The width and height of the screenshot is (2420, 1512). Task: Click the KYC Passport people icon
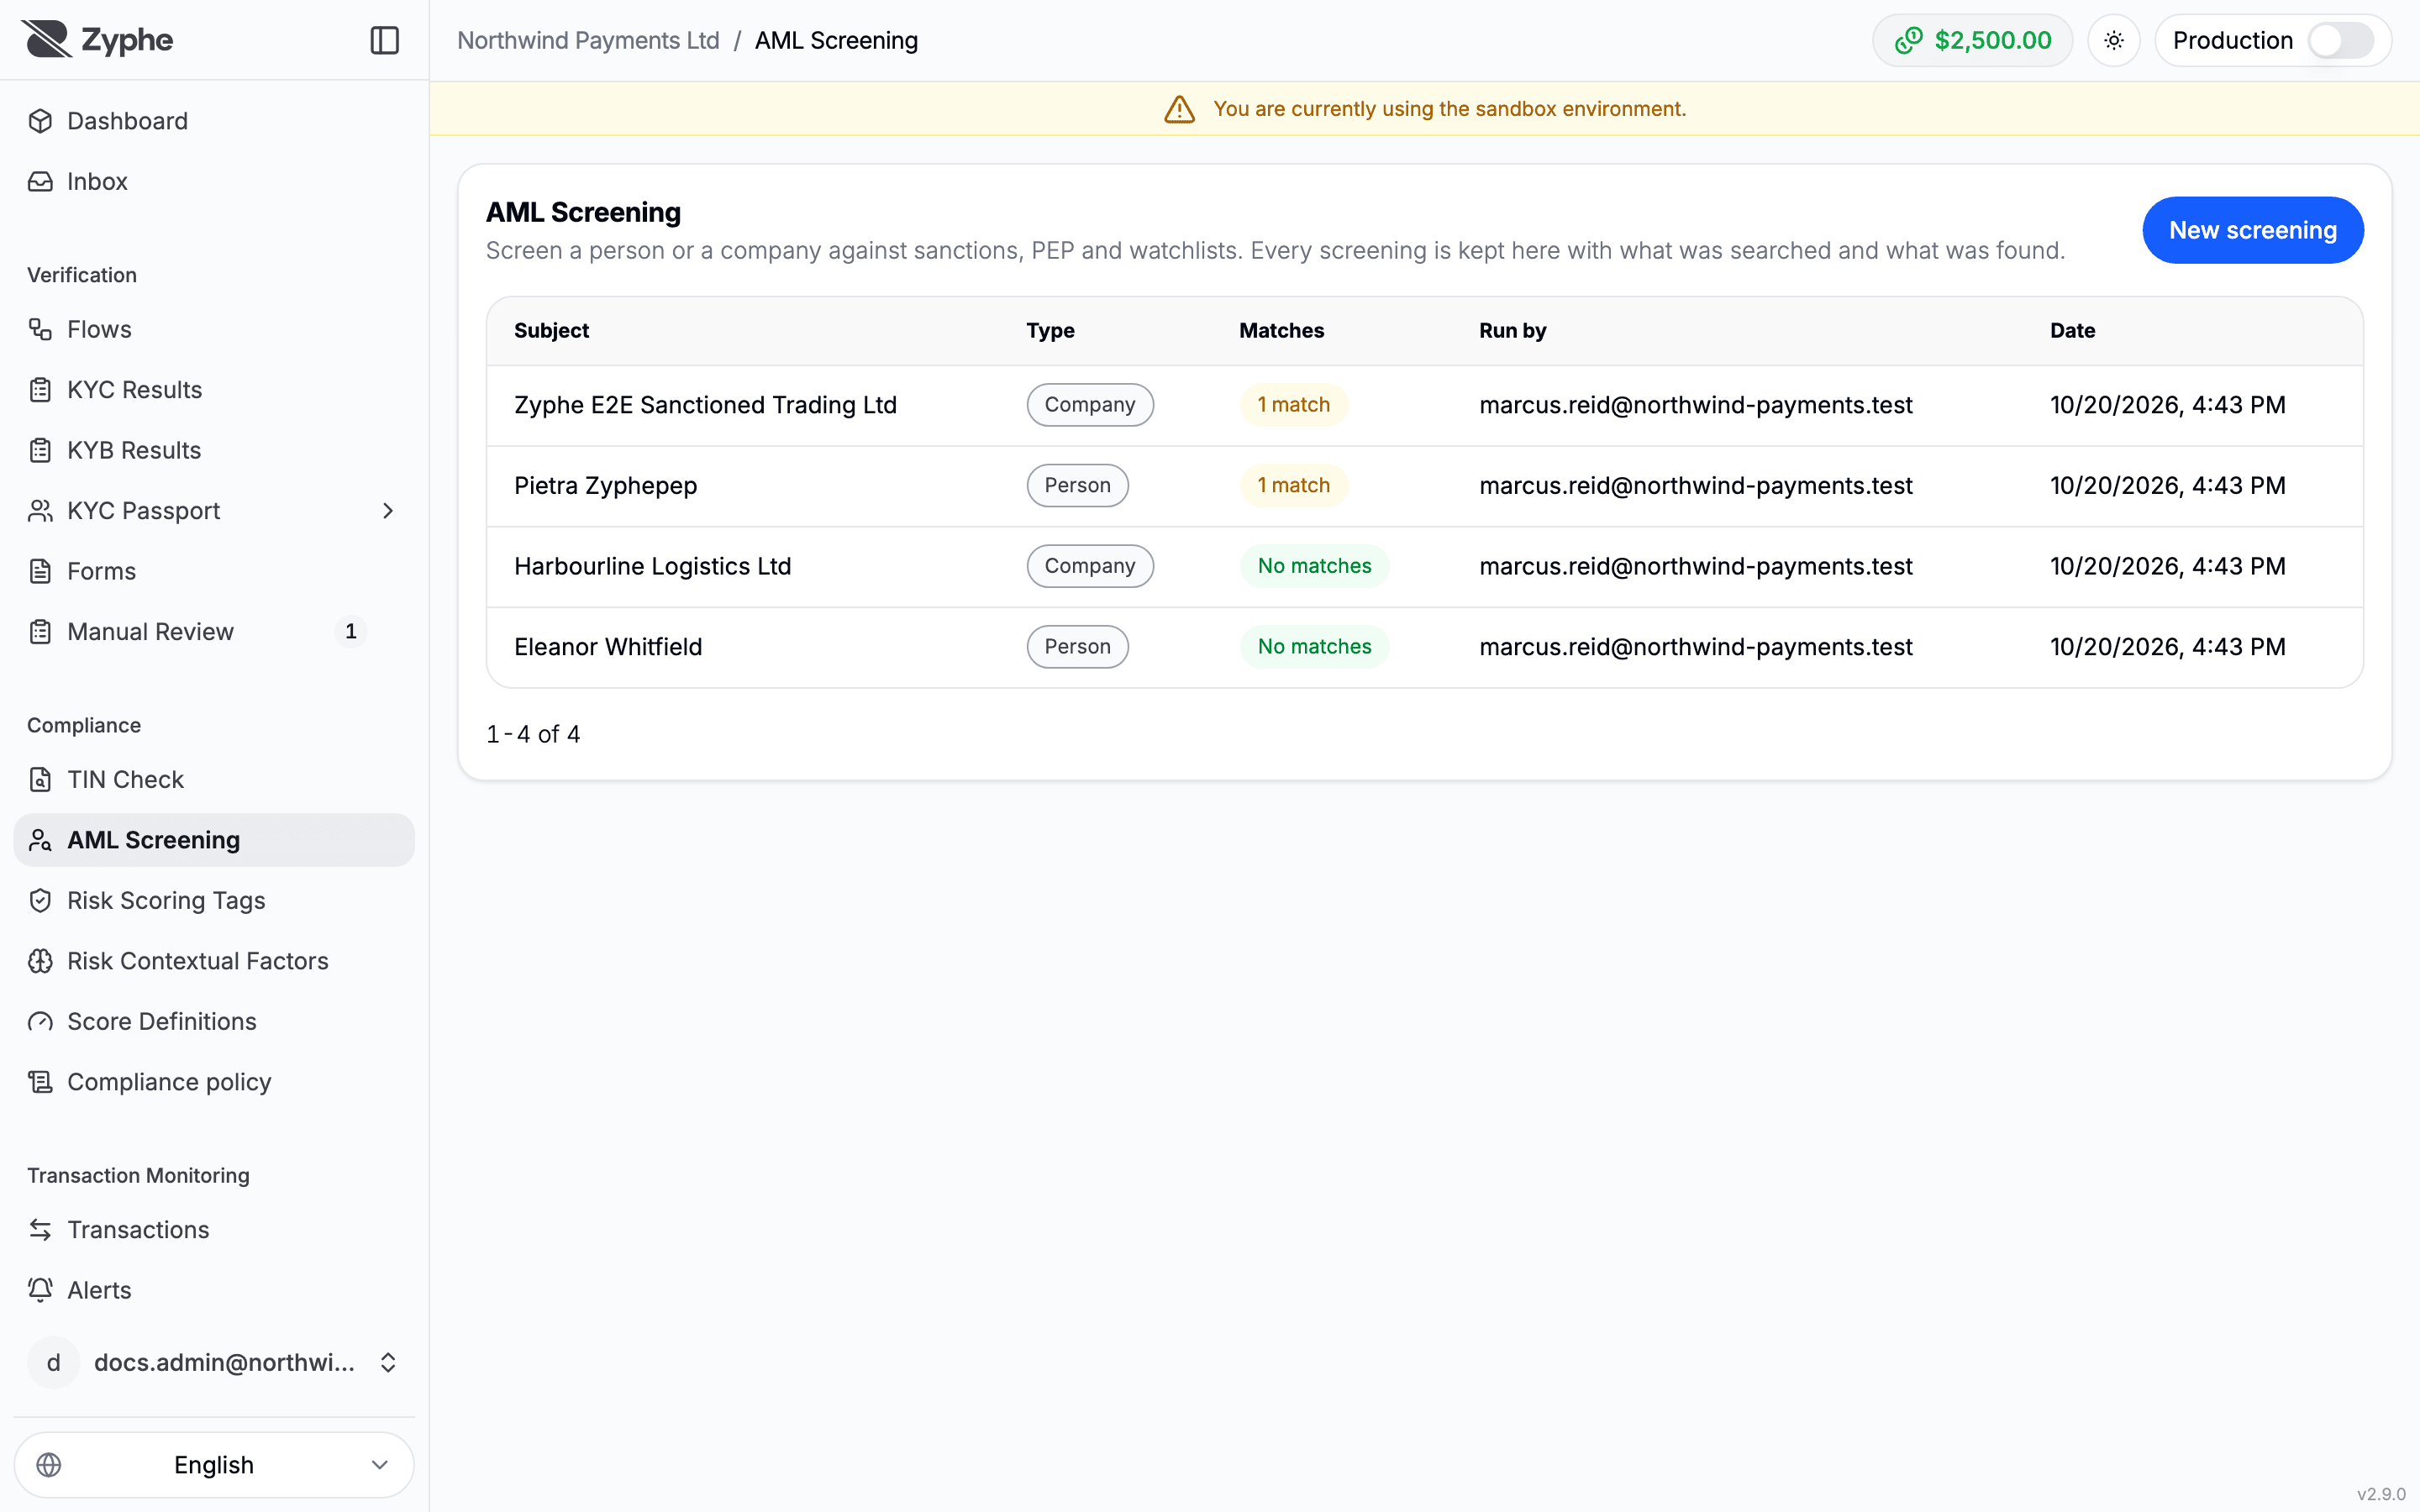click(40, 511)
